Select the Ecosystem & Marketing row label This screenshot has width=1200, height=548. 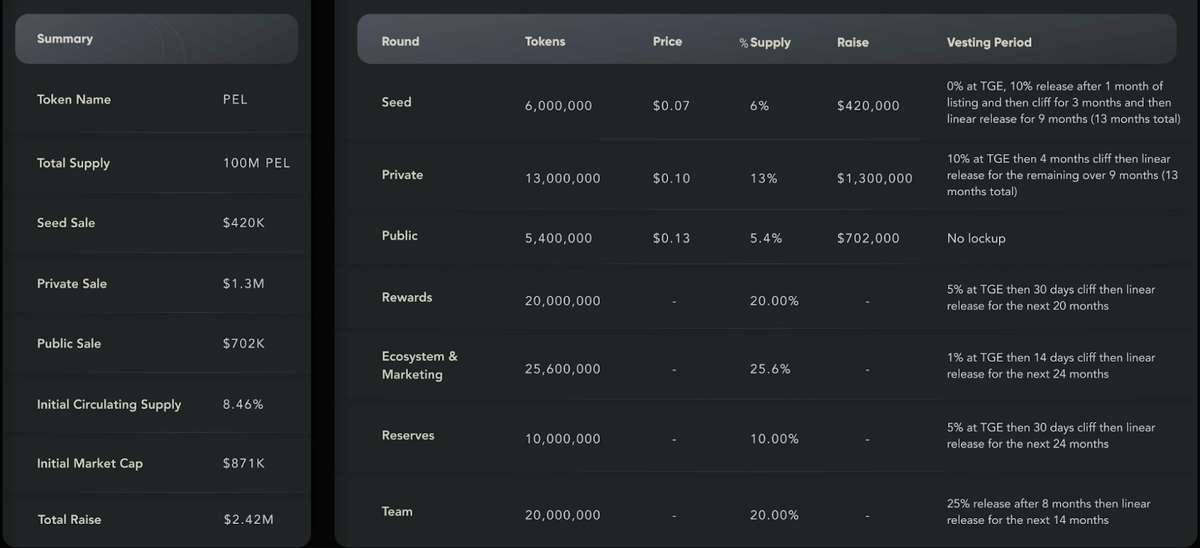(x=419, y=365)
